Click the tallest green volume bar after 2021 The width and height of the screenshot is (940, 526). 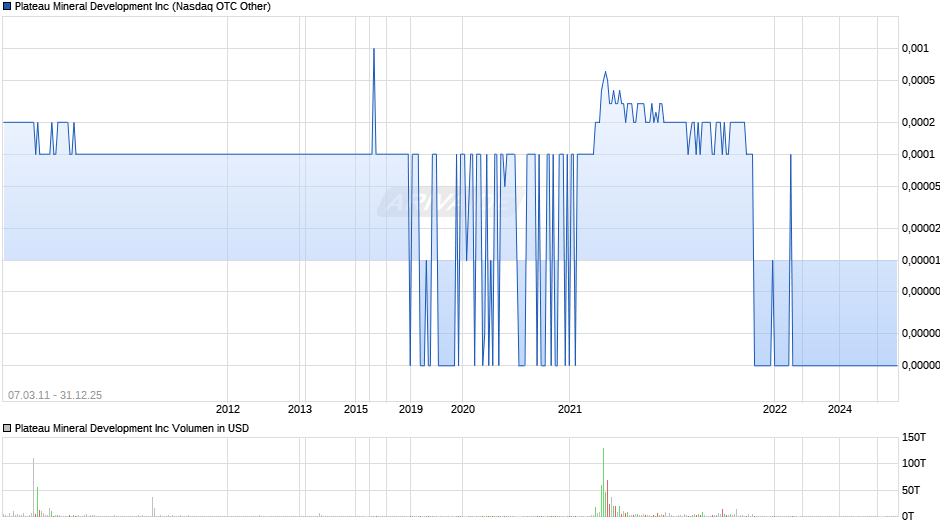click(604, 482)
